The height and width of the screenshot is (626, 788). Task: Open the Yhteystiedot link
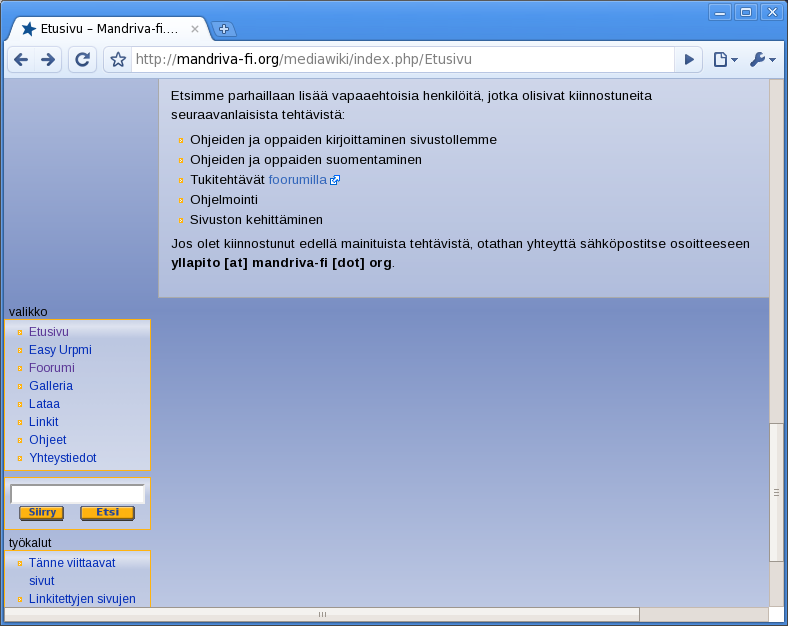(x=63, y=459)
